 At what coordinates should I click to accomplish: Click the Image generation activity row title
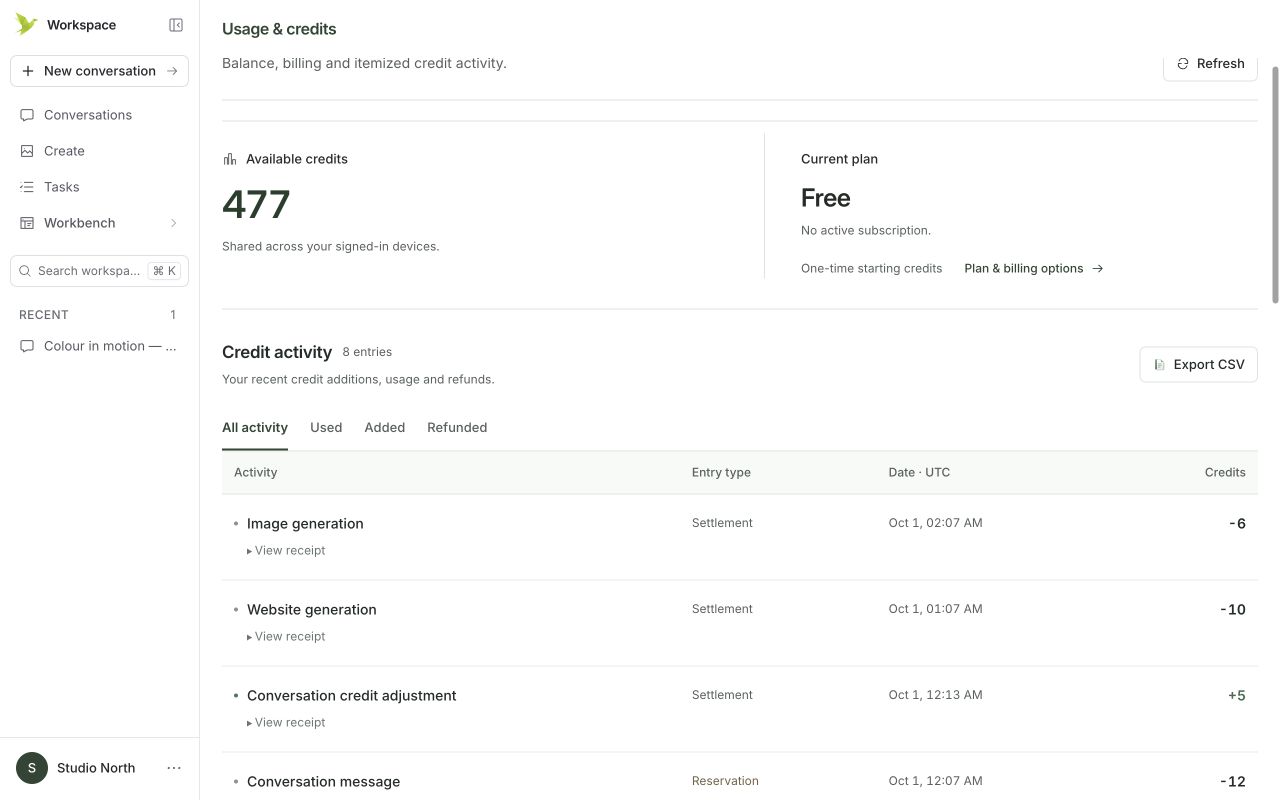305,523
